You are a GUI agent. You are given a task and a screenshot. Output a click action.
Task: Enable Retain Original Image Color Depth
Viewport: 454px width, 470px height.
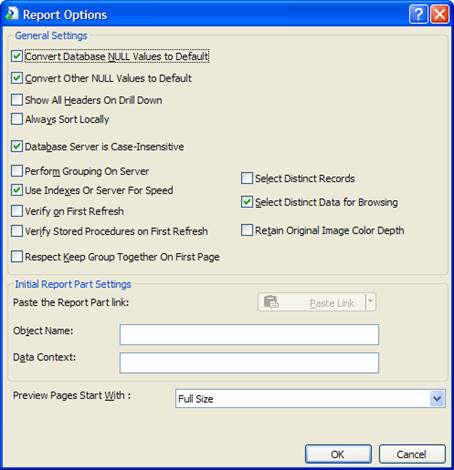(x=247, y=230)
